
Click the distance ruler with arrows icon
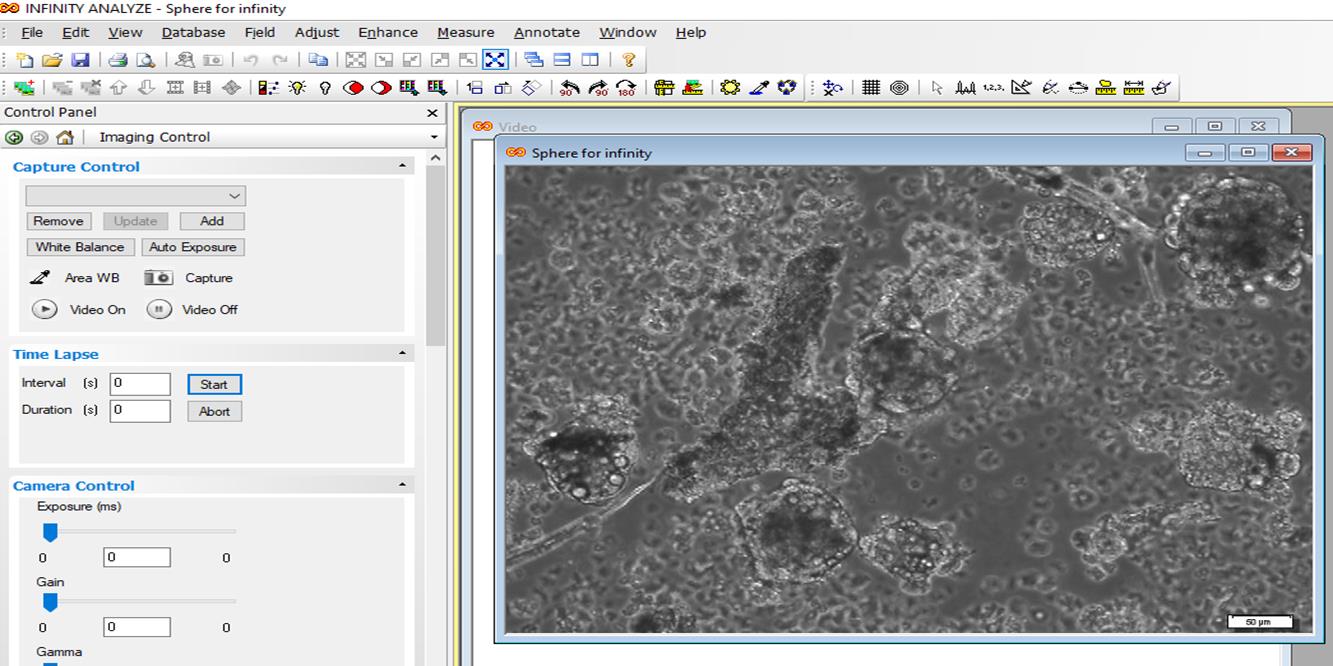coord(1134,88)
